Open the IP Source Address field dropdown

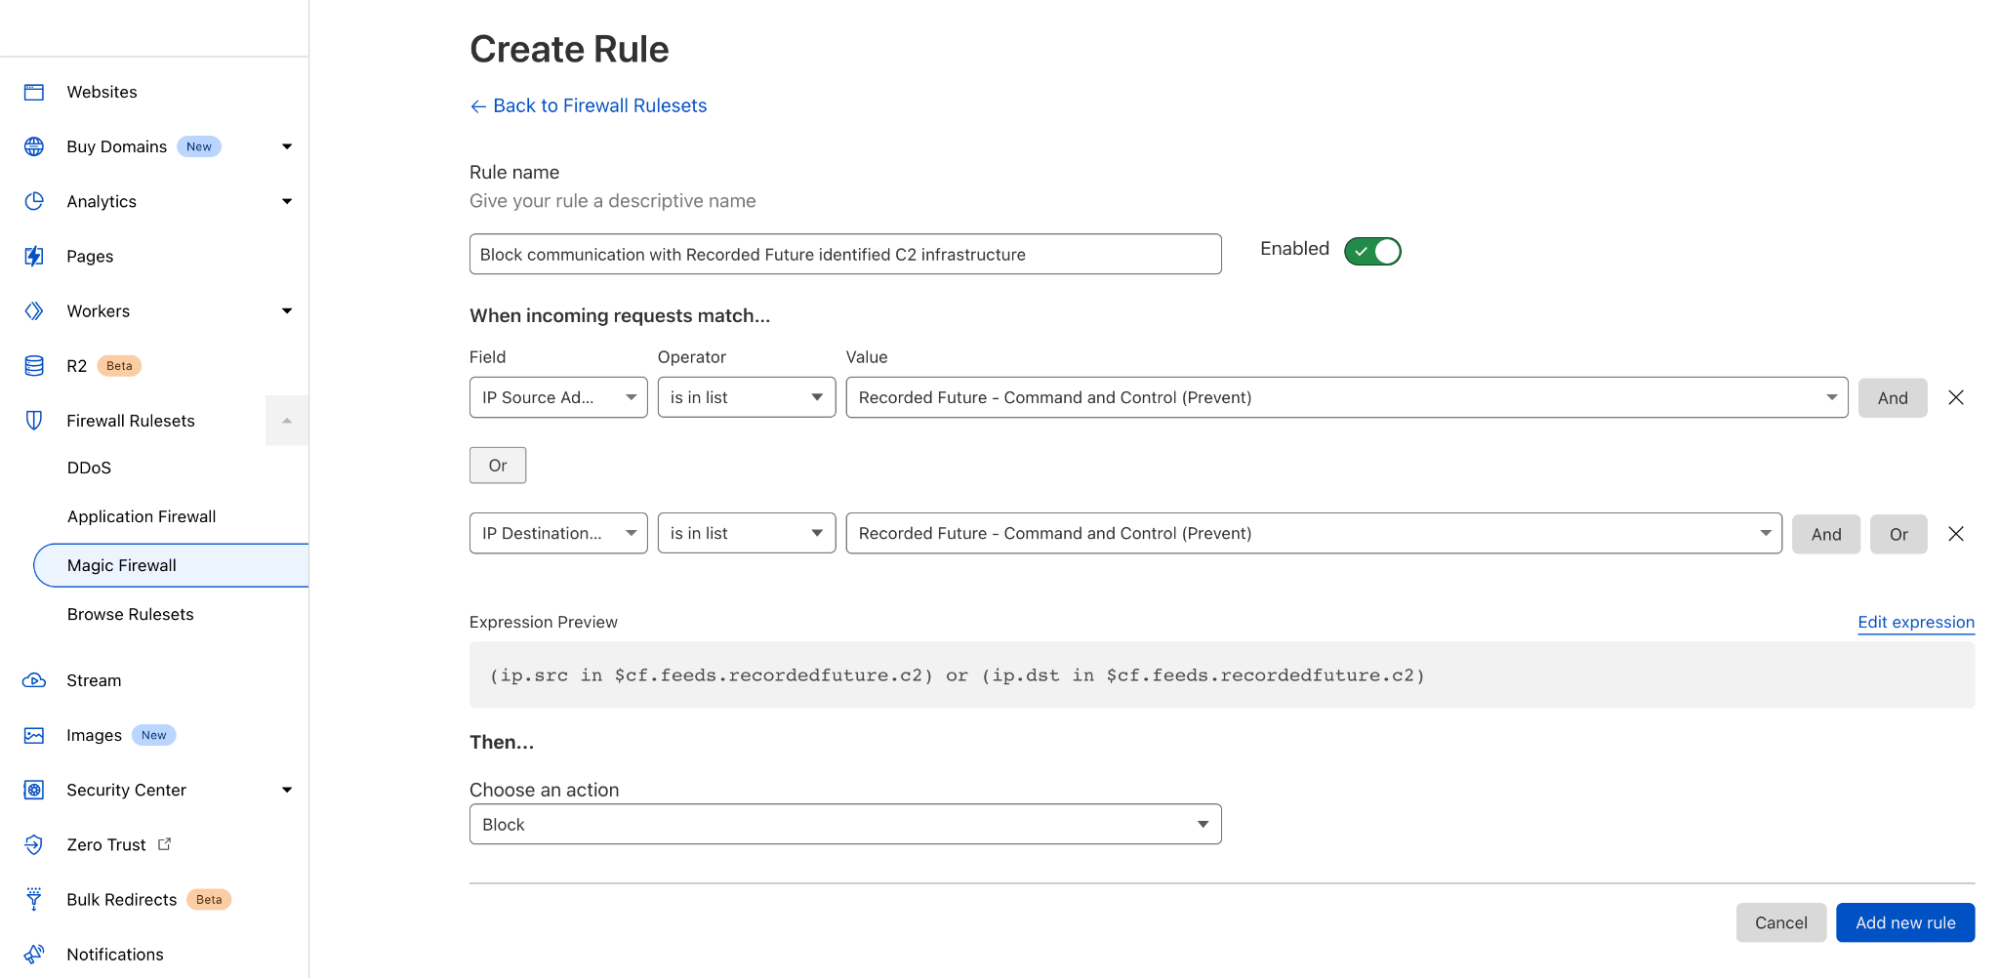(558, 398)
